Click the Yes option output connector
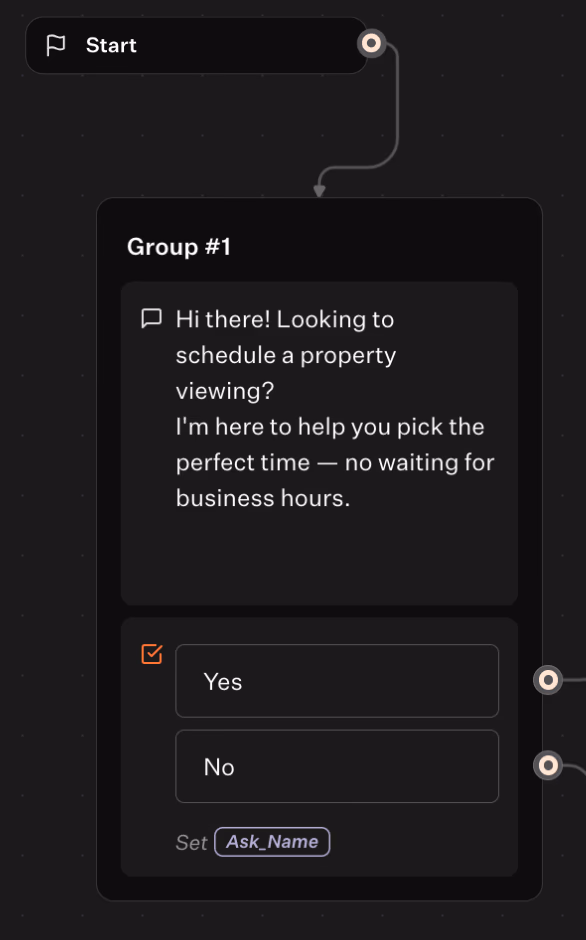 [x=548, y=680]
